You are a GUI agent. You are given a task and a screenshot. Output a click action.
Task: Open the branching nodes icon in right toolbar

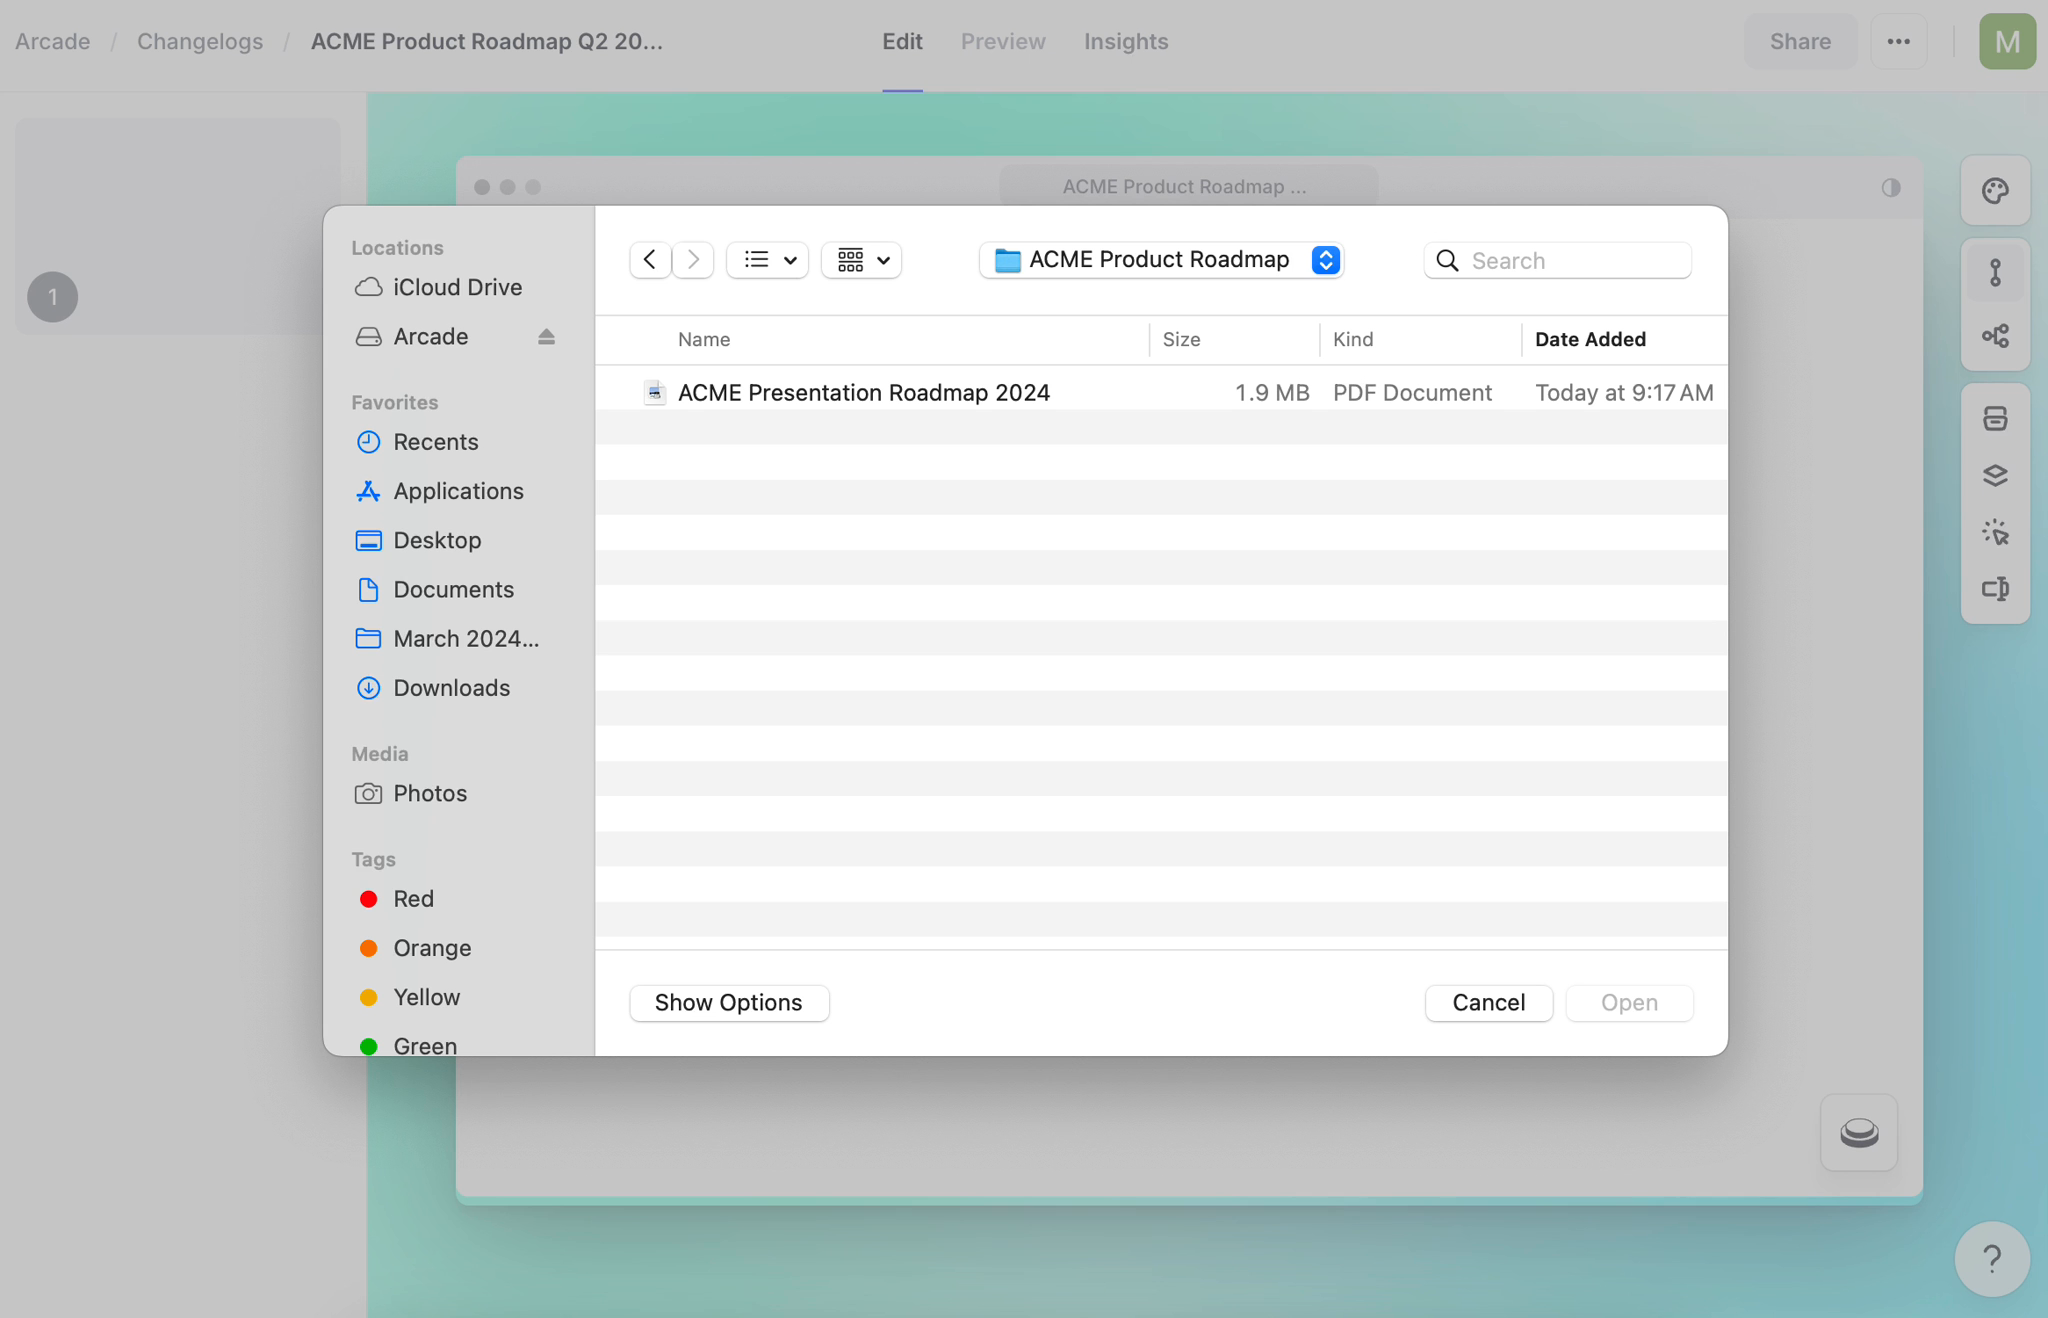click(x=1995, y=336)
